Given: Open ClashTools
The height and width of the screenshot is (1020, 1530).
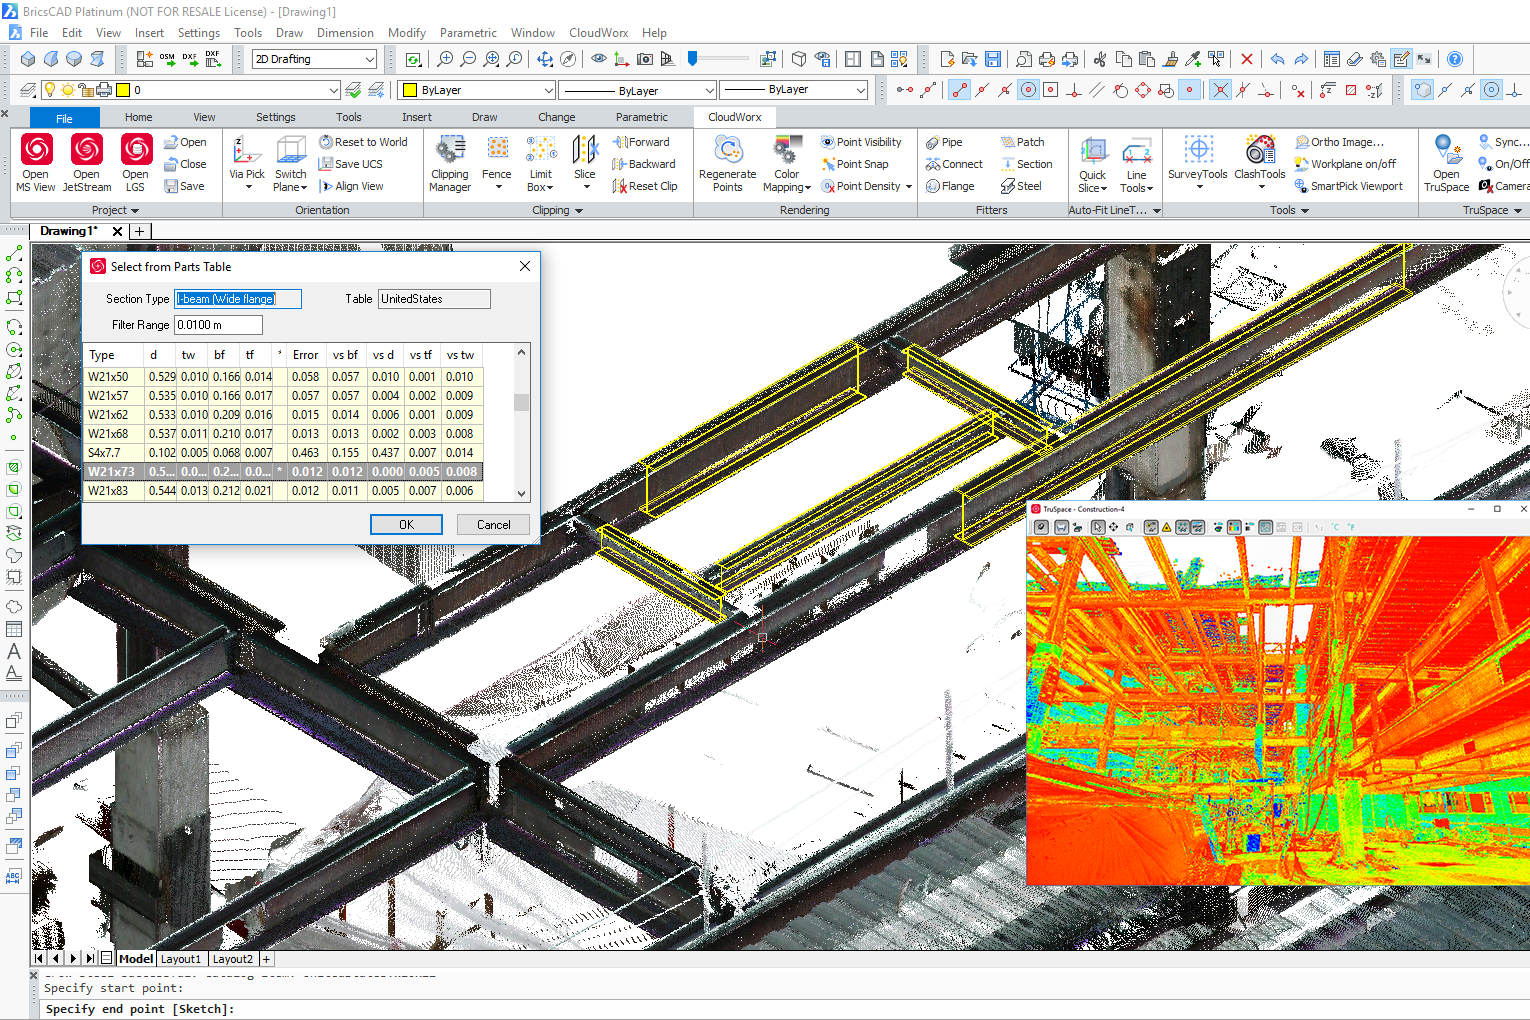Looking at the screenshot, I should (x=1260, y=163).
